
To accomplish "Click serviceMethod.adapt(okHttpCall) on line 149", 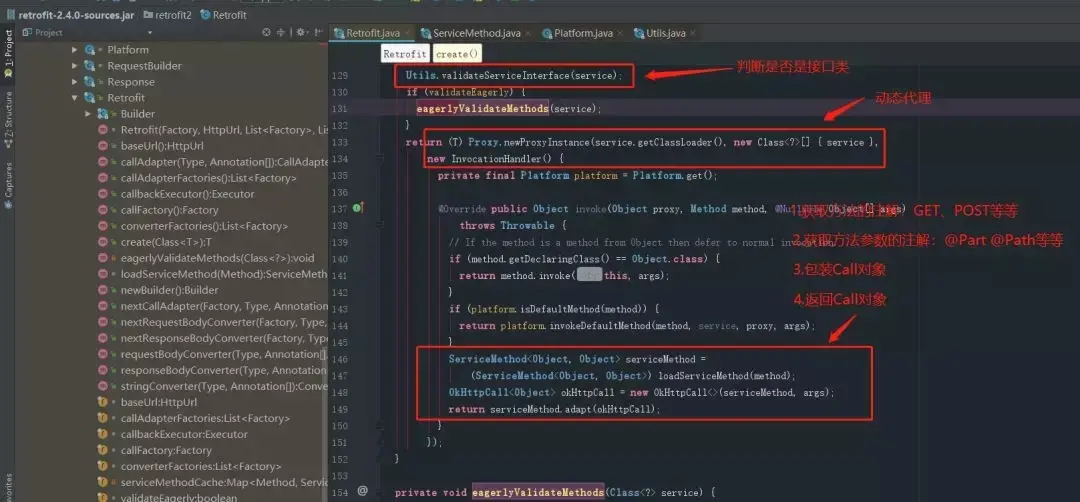I will (x=574, y=409).
